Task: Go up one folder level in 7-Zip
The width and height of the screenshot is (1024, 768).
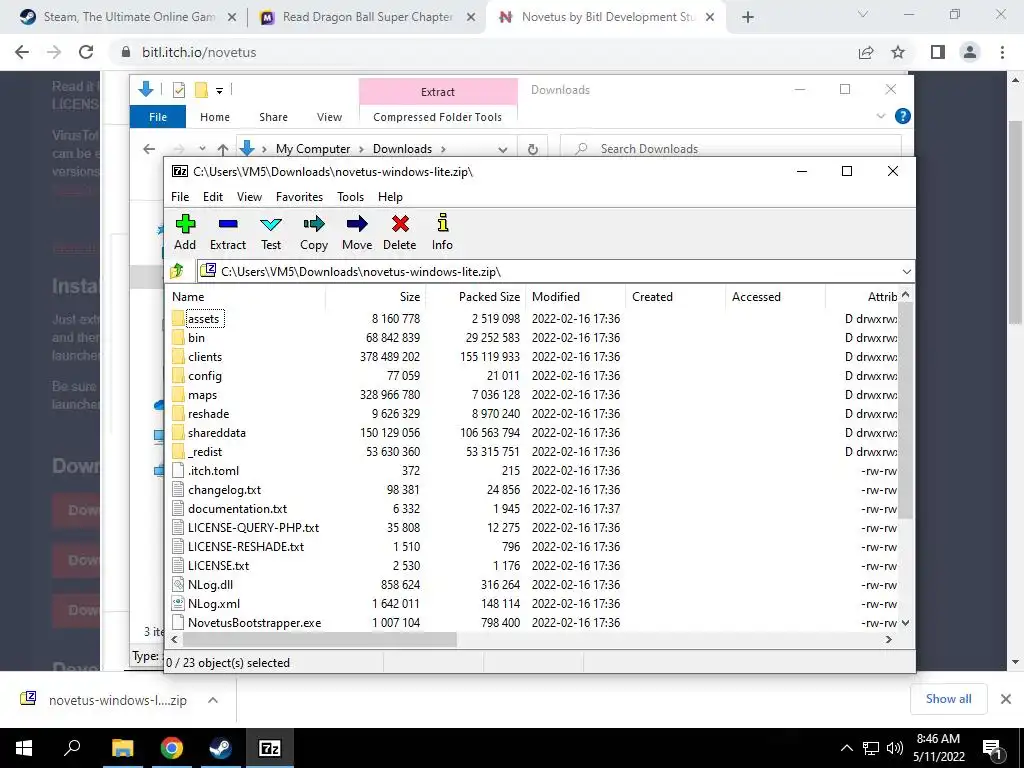Action: [x=176, y=271]
